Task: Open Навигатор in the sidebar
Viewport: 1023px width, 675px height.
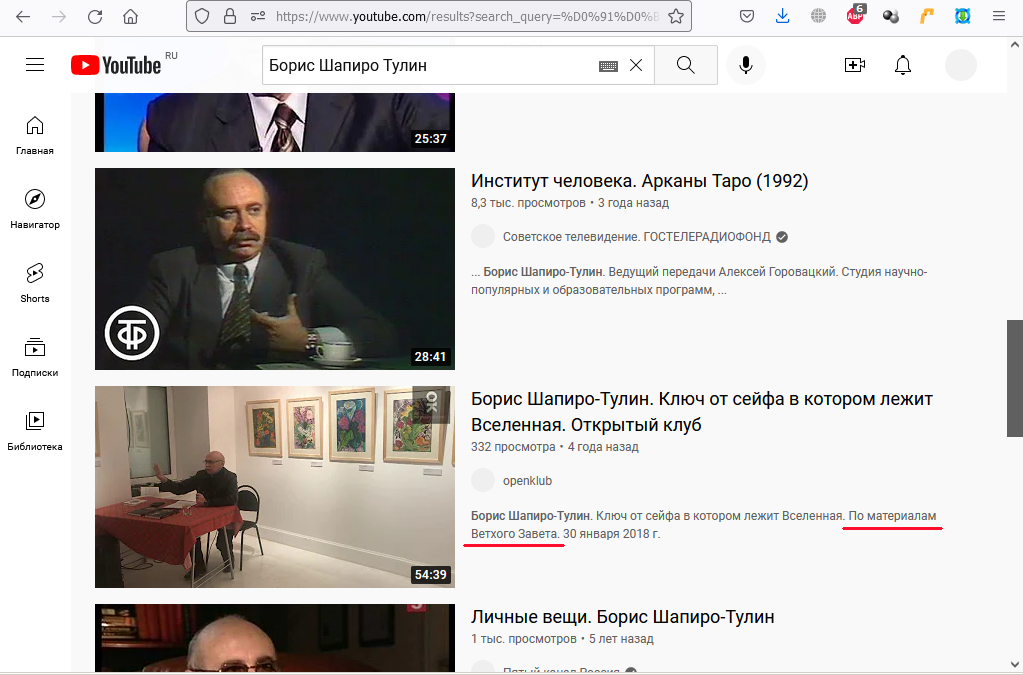Action: pos(35,209)
